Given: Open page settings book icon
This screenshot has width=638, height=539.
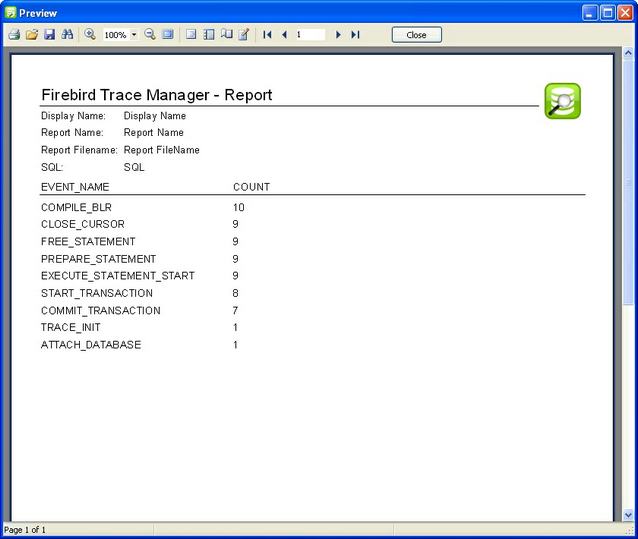Looking at the screenshot, I should [x=227, y=35].
